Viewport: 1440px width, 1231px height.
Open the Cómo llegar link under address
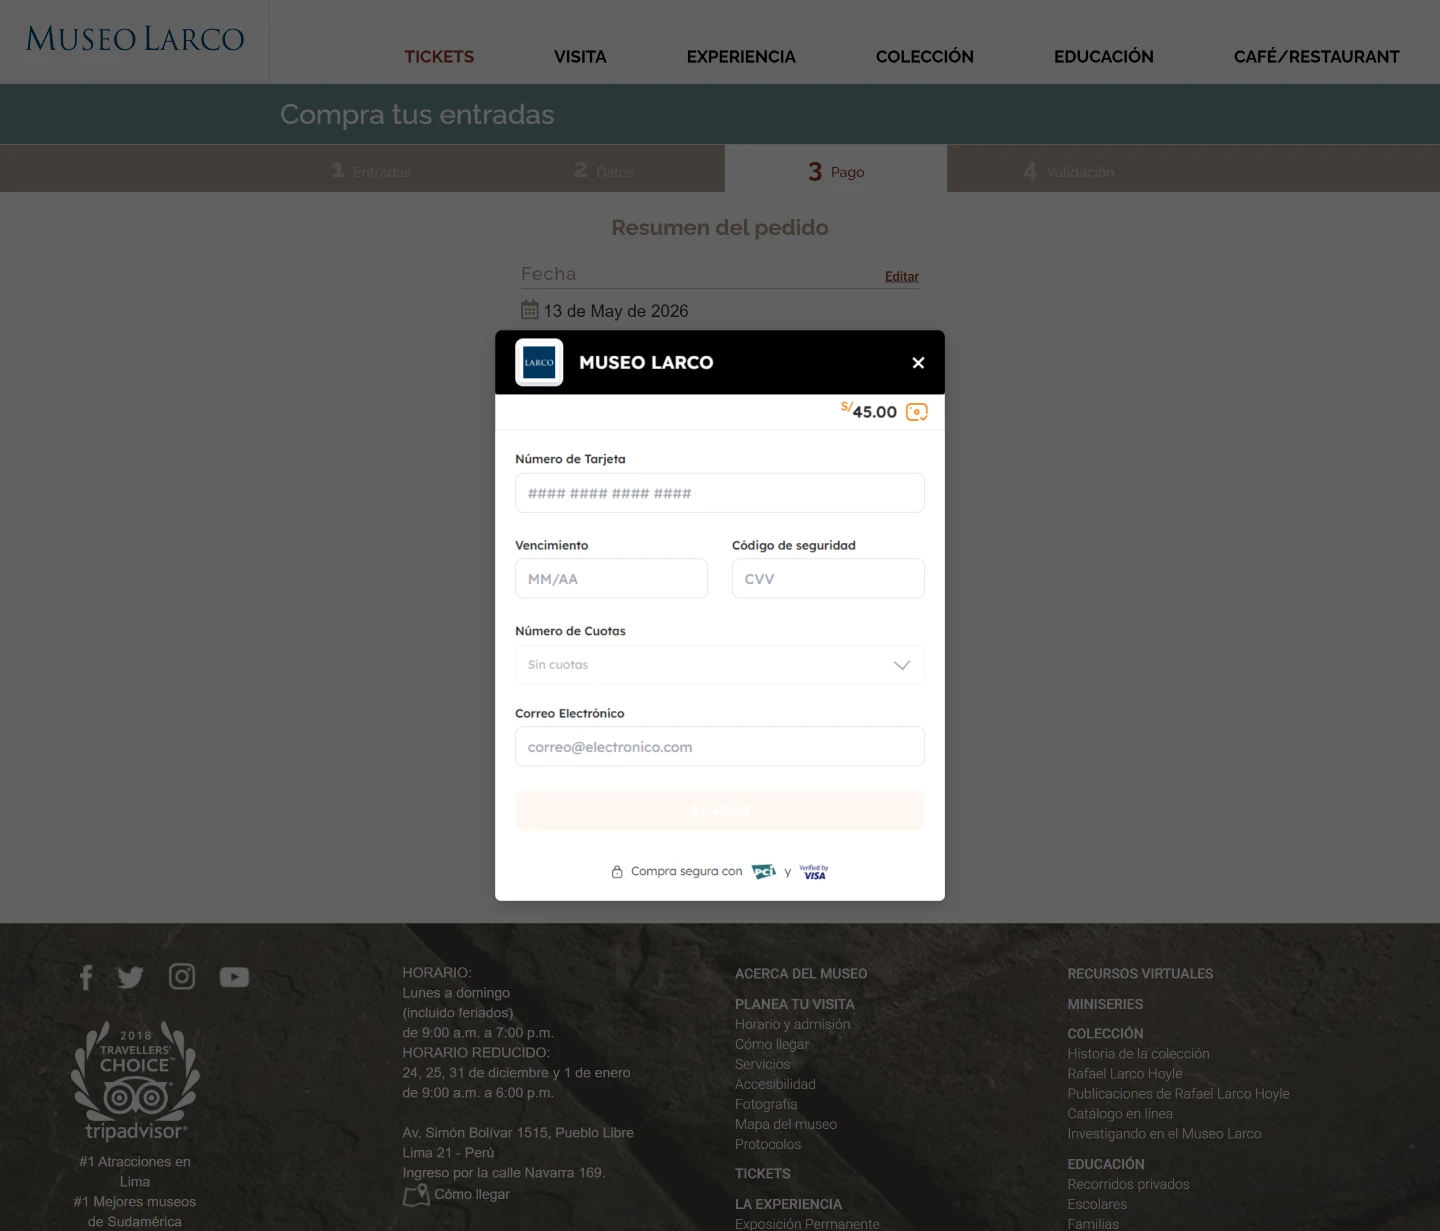[x=472, y=1194]
